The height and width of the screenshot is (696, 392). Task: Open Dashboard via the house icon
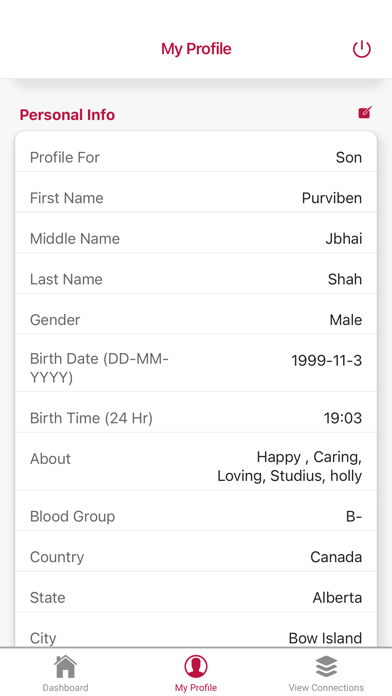pos(65,666)
